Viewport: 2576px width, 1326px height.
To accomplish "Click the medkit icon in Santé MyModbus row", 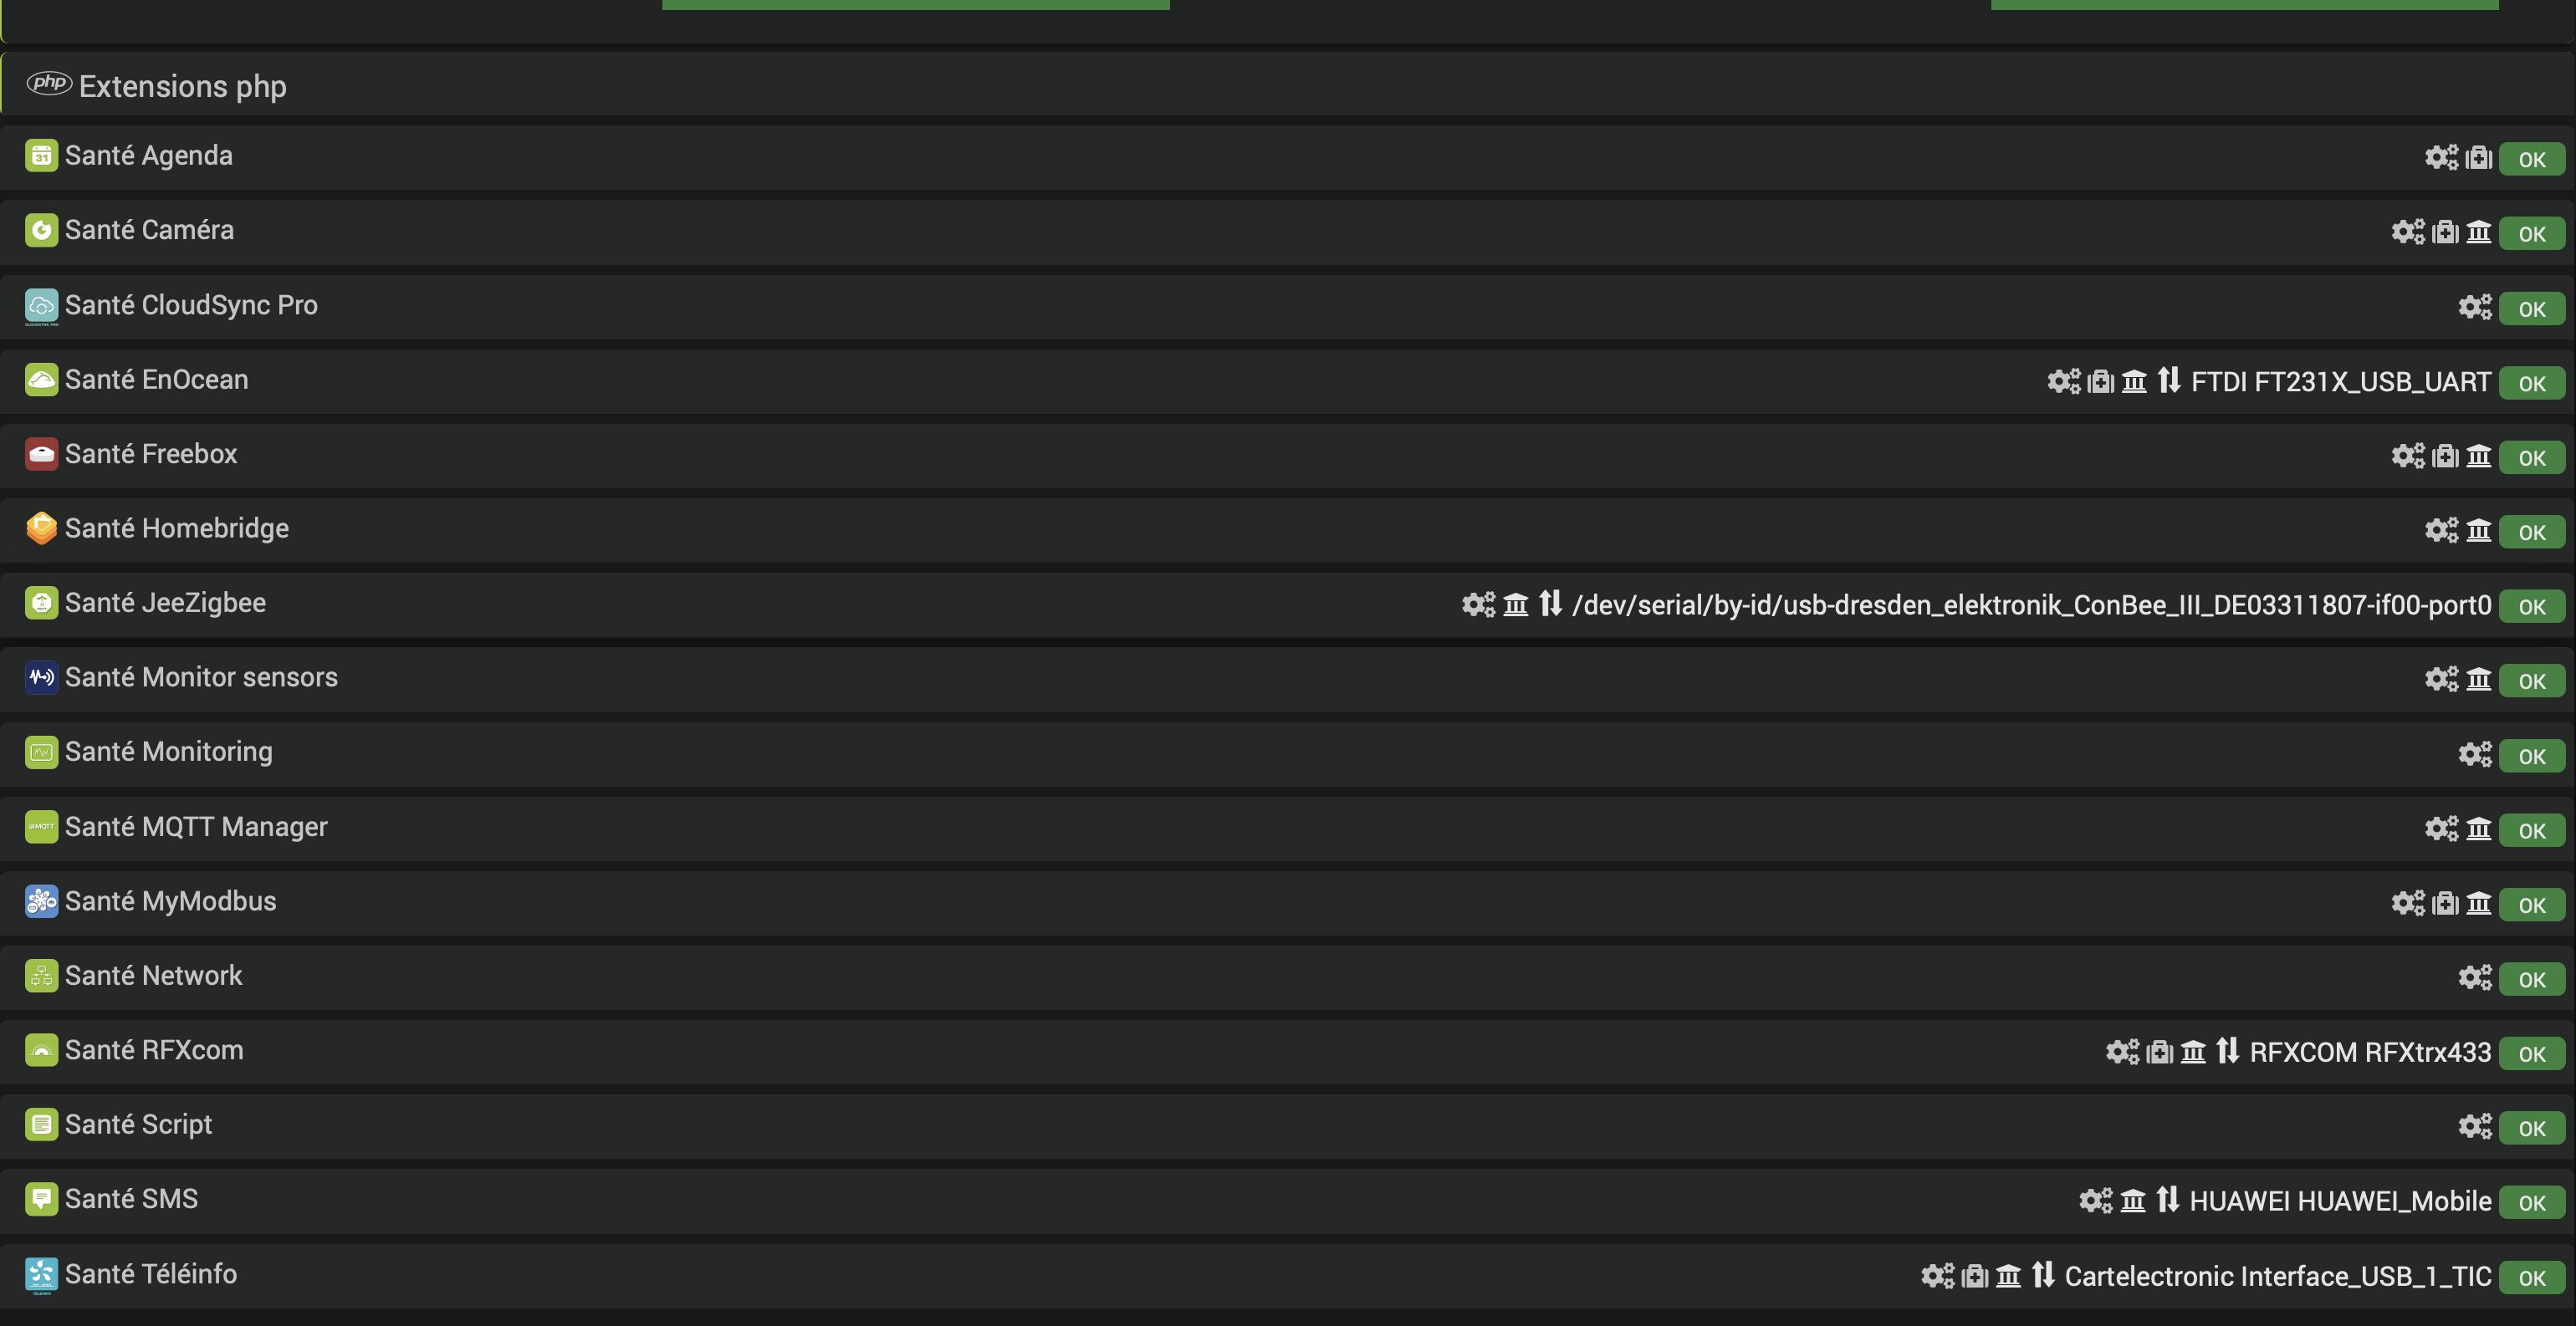I will [x=2445, y=903].
